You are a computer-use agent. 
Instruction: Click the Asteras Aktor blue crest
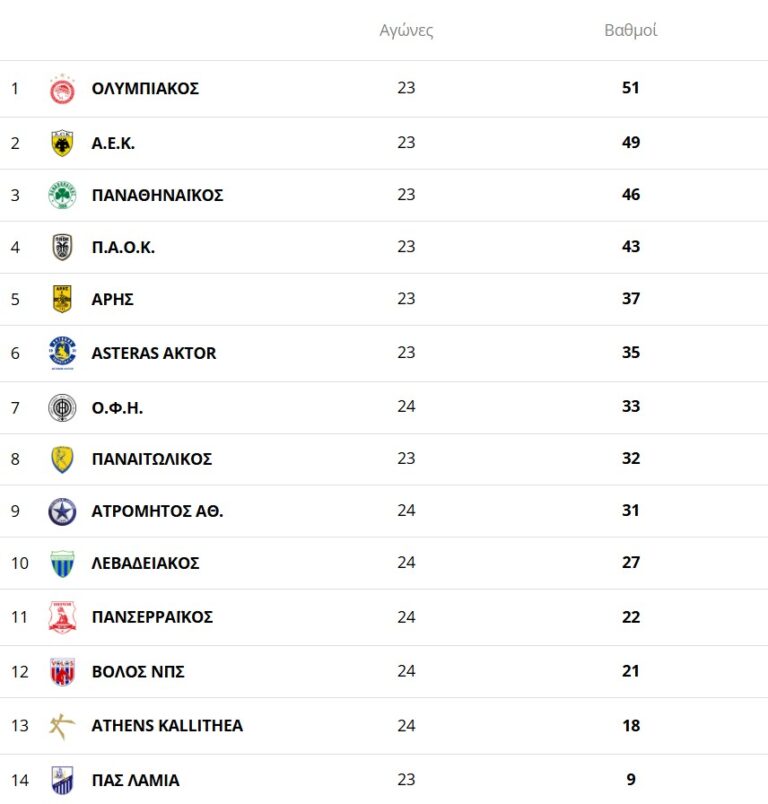[x=62, y=353]
